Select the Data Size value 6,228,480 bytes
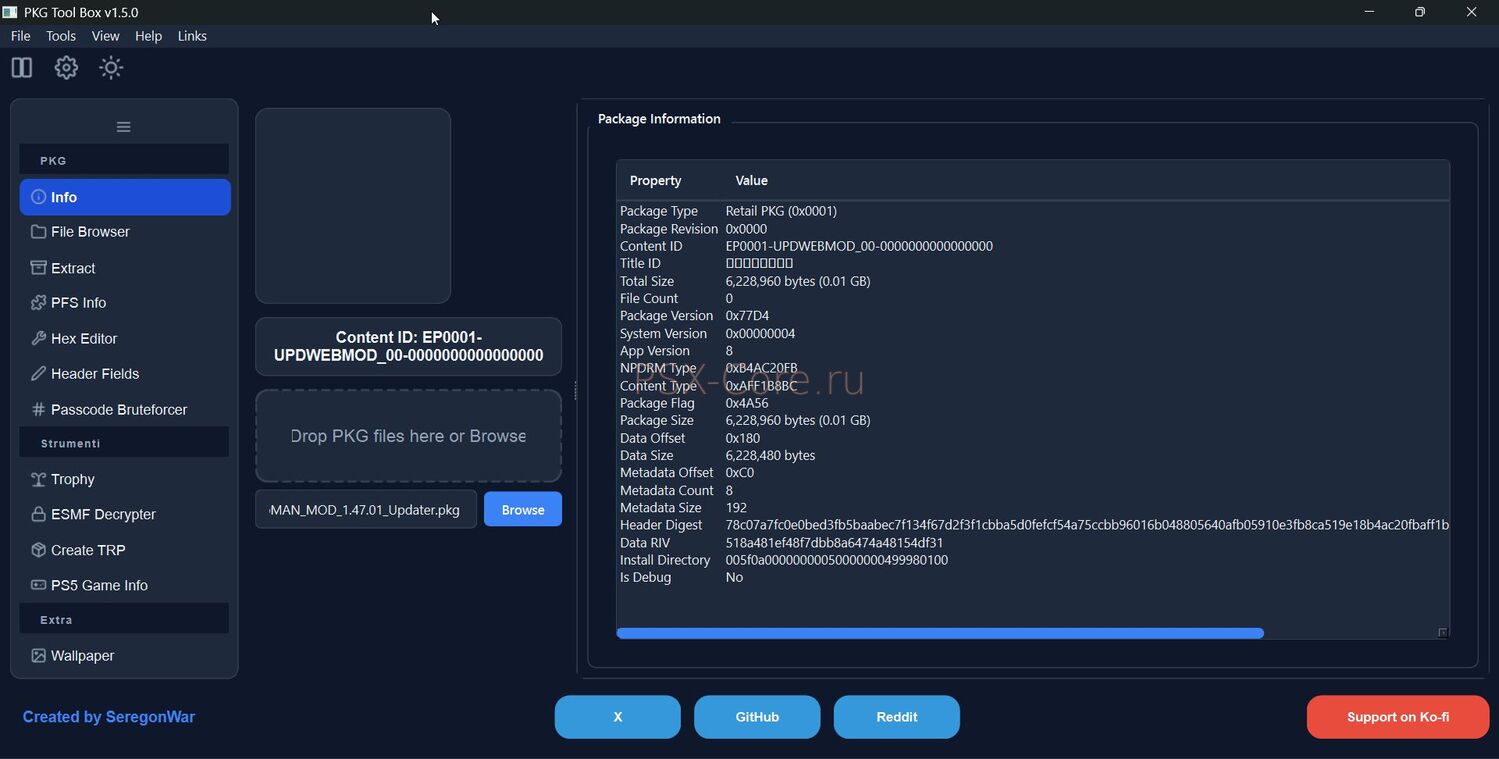This screenshot has height=759, width=1499. [770, 455]
